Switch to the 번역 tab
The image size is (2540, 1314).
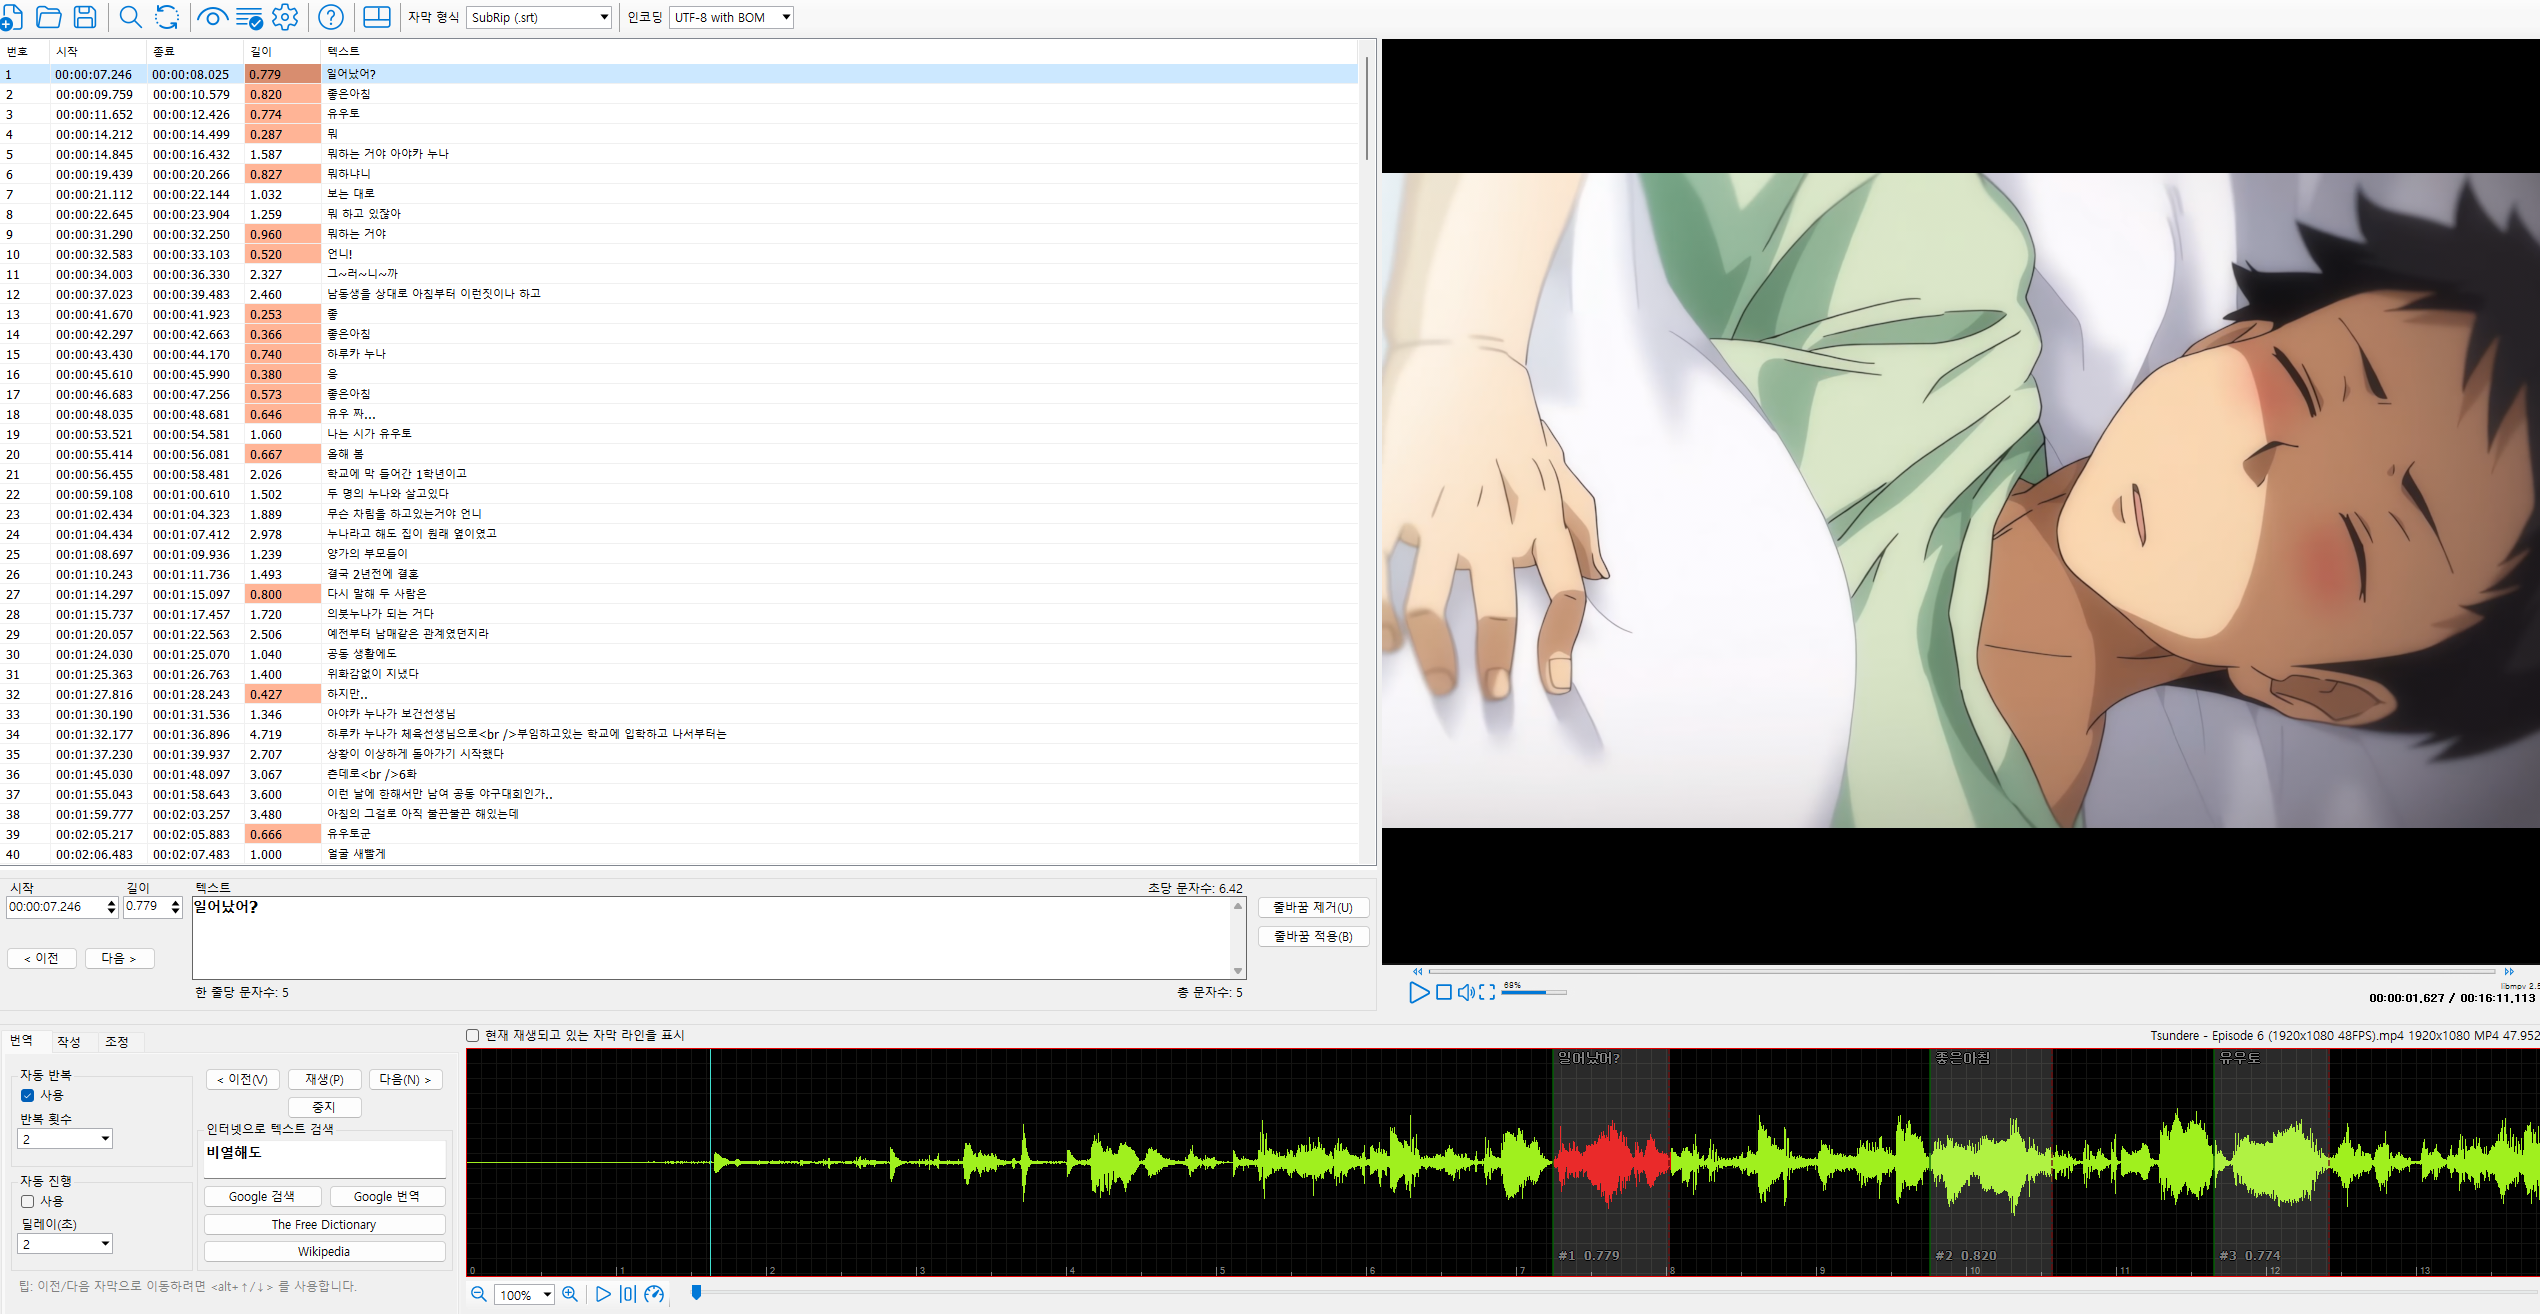[22, 1041]
